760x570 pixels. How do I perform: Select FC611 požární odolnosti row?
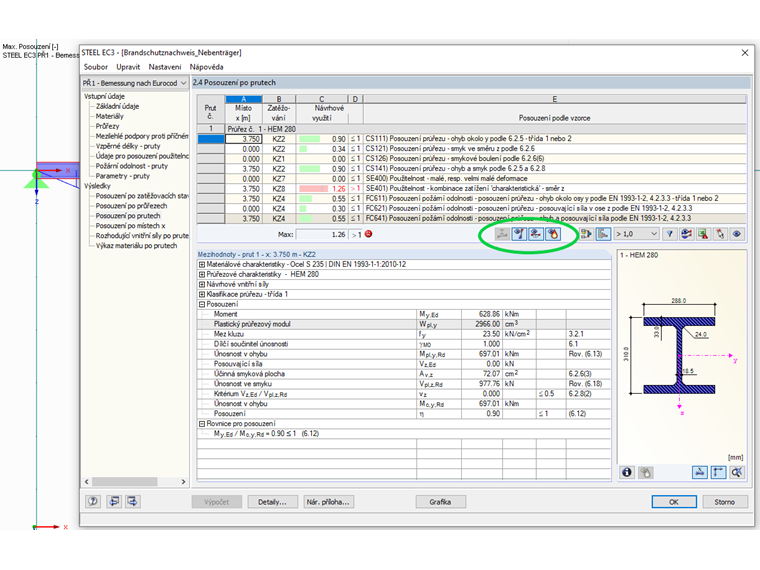pyautogui.click(x=472, y=199)
